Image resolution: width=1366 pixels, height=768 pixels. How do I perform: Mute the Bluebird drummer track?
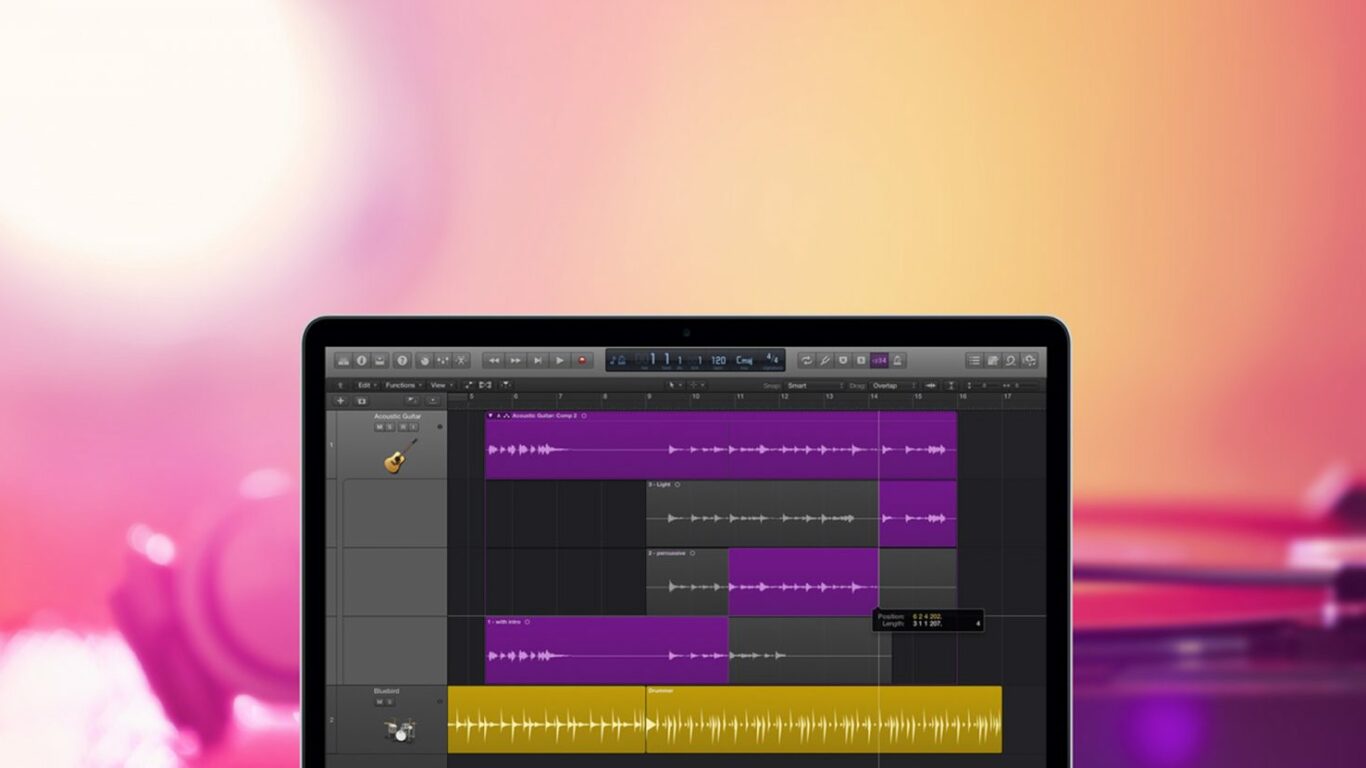tap(380, 702)
